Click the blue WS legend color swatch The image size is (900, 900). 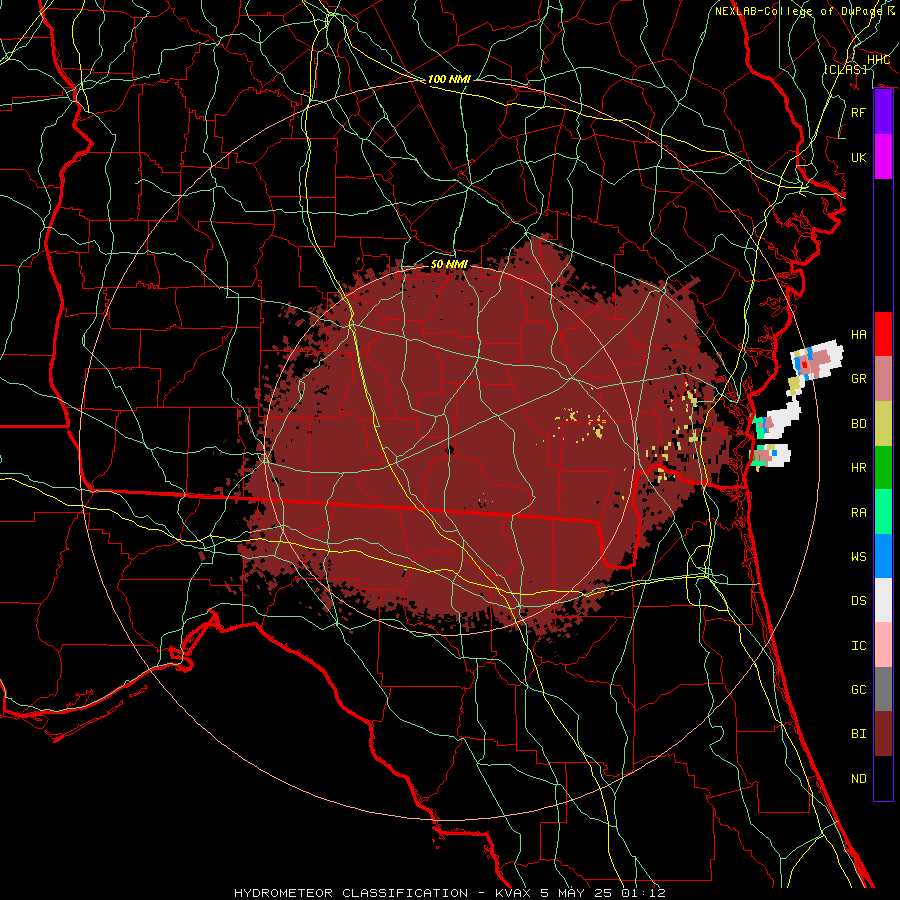tap(883, 556)
